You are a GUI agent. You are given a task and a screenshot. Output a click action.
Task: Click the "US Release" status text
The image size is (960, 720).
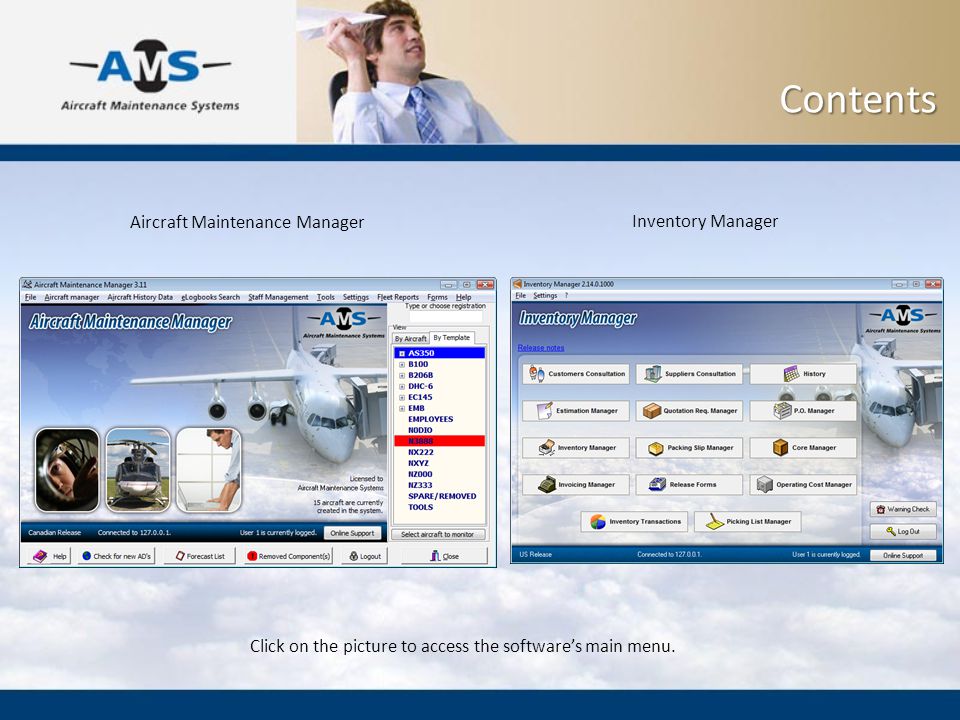pyautogui.click(x=536, y=555)
